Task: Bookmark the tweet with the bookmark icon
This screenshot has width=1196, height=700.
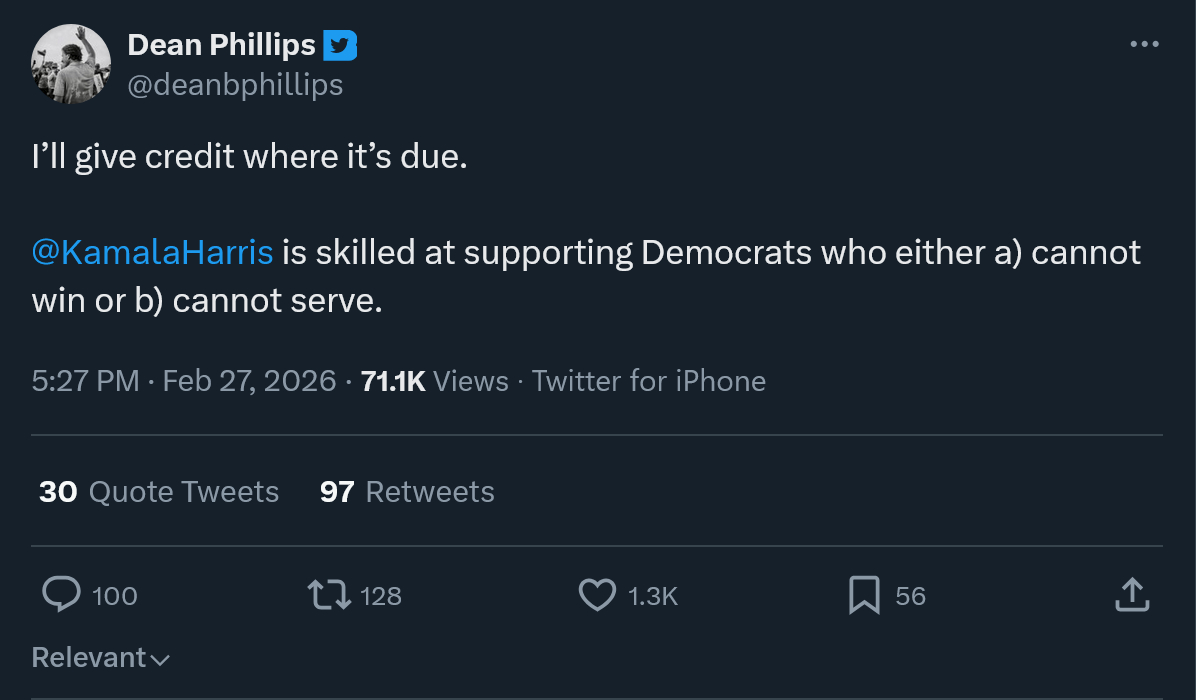Action: click(x=864, y=595)
